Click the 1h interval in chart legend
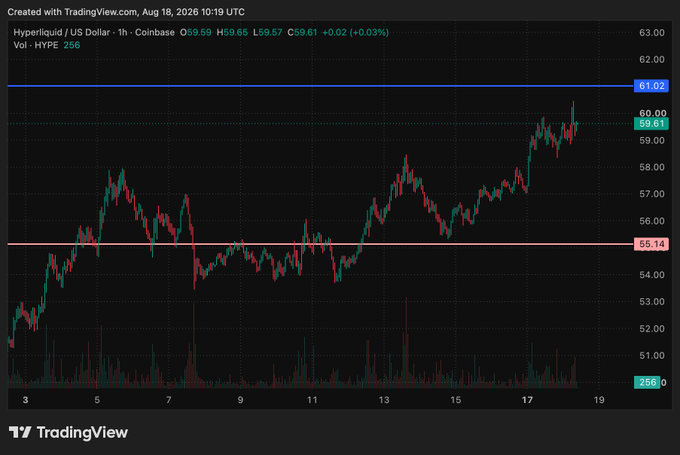680x455 pixels. click(123, 33)
